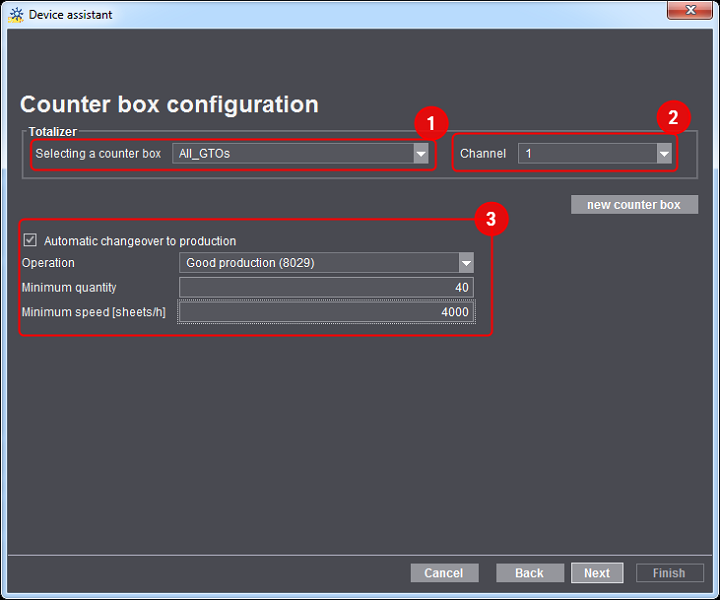Click the All_GTOs counter box selection field
The image size is (720, 600).
click(x=291, y=154)
